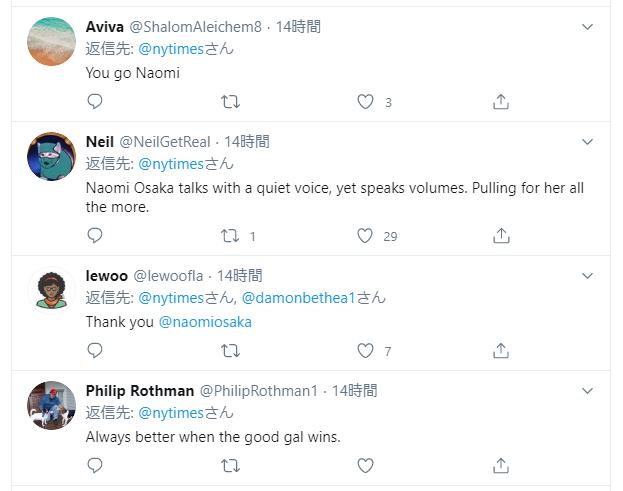Click @nytimes link in Aviva's reply
The height and width of the screenshot is (491, 623).
[x=171, y=49]
